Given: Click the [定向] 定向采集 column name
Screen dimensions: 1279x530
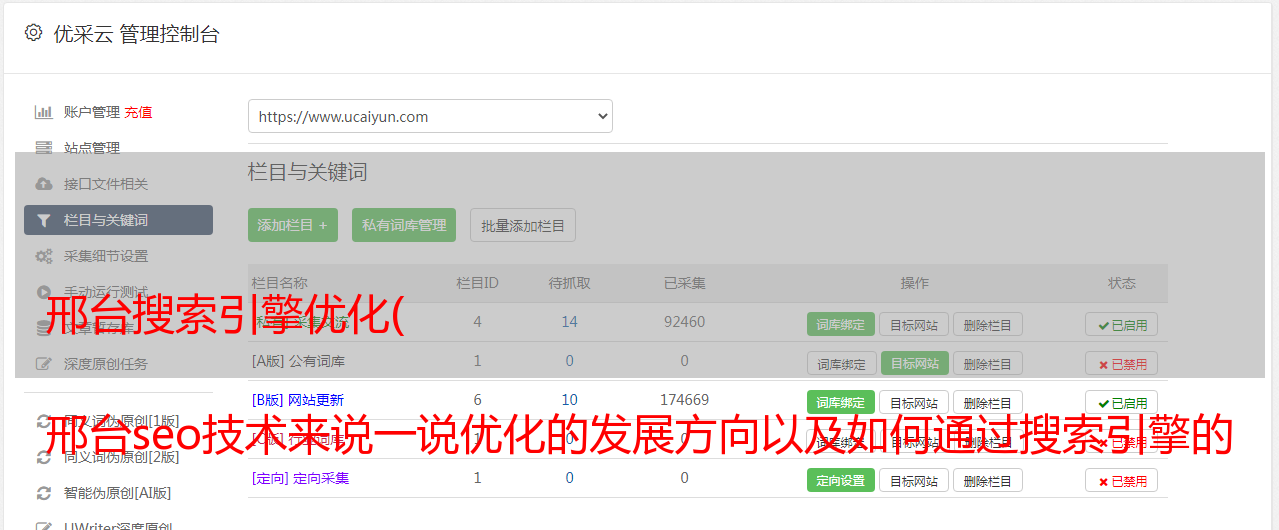Looking at the screenshot, I should 300,478.
